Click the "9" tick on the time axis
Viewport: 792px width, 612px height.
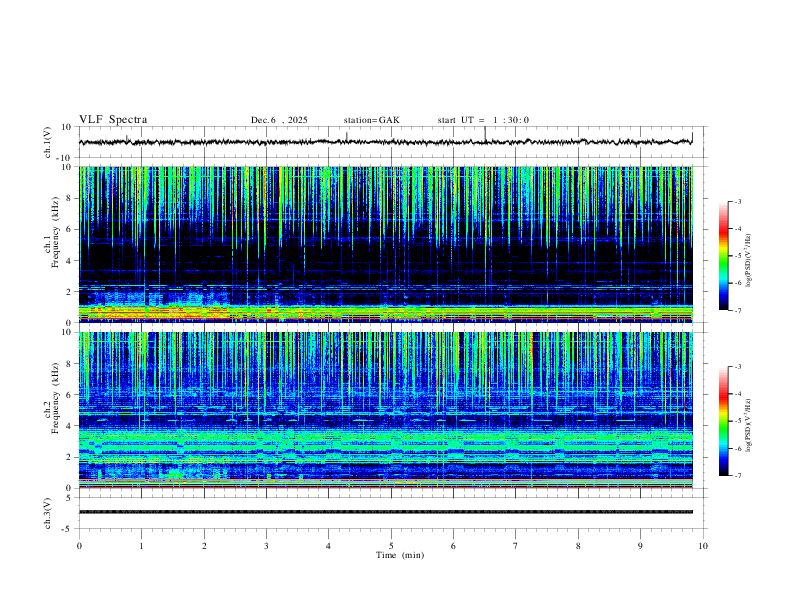pyautogui.click(x=640, y=546)
